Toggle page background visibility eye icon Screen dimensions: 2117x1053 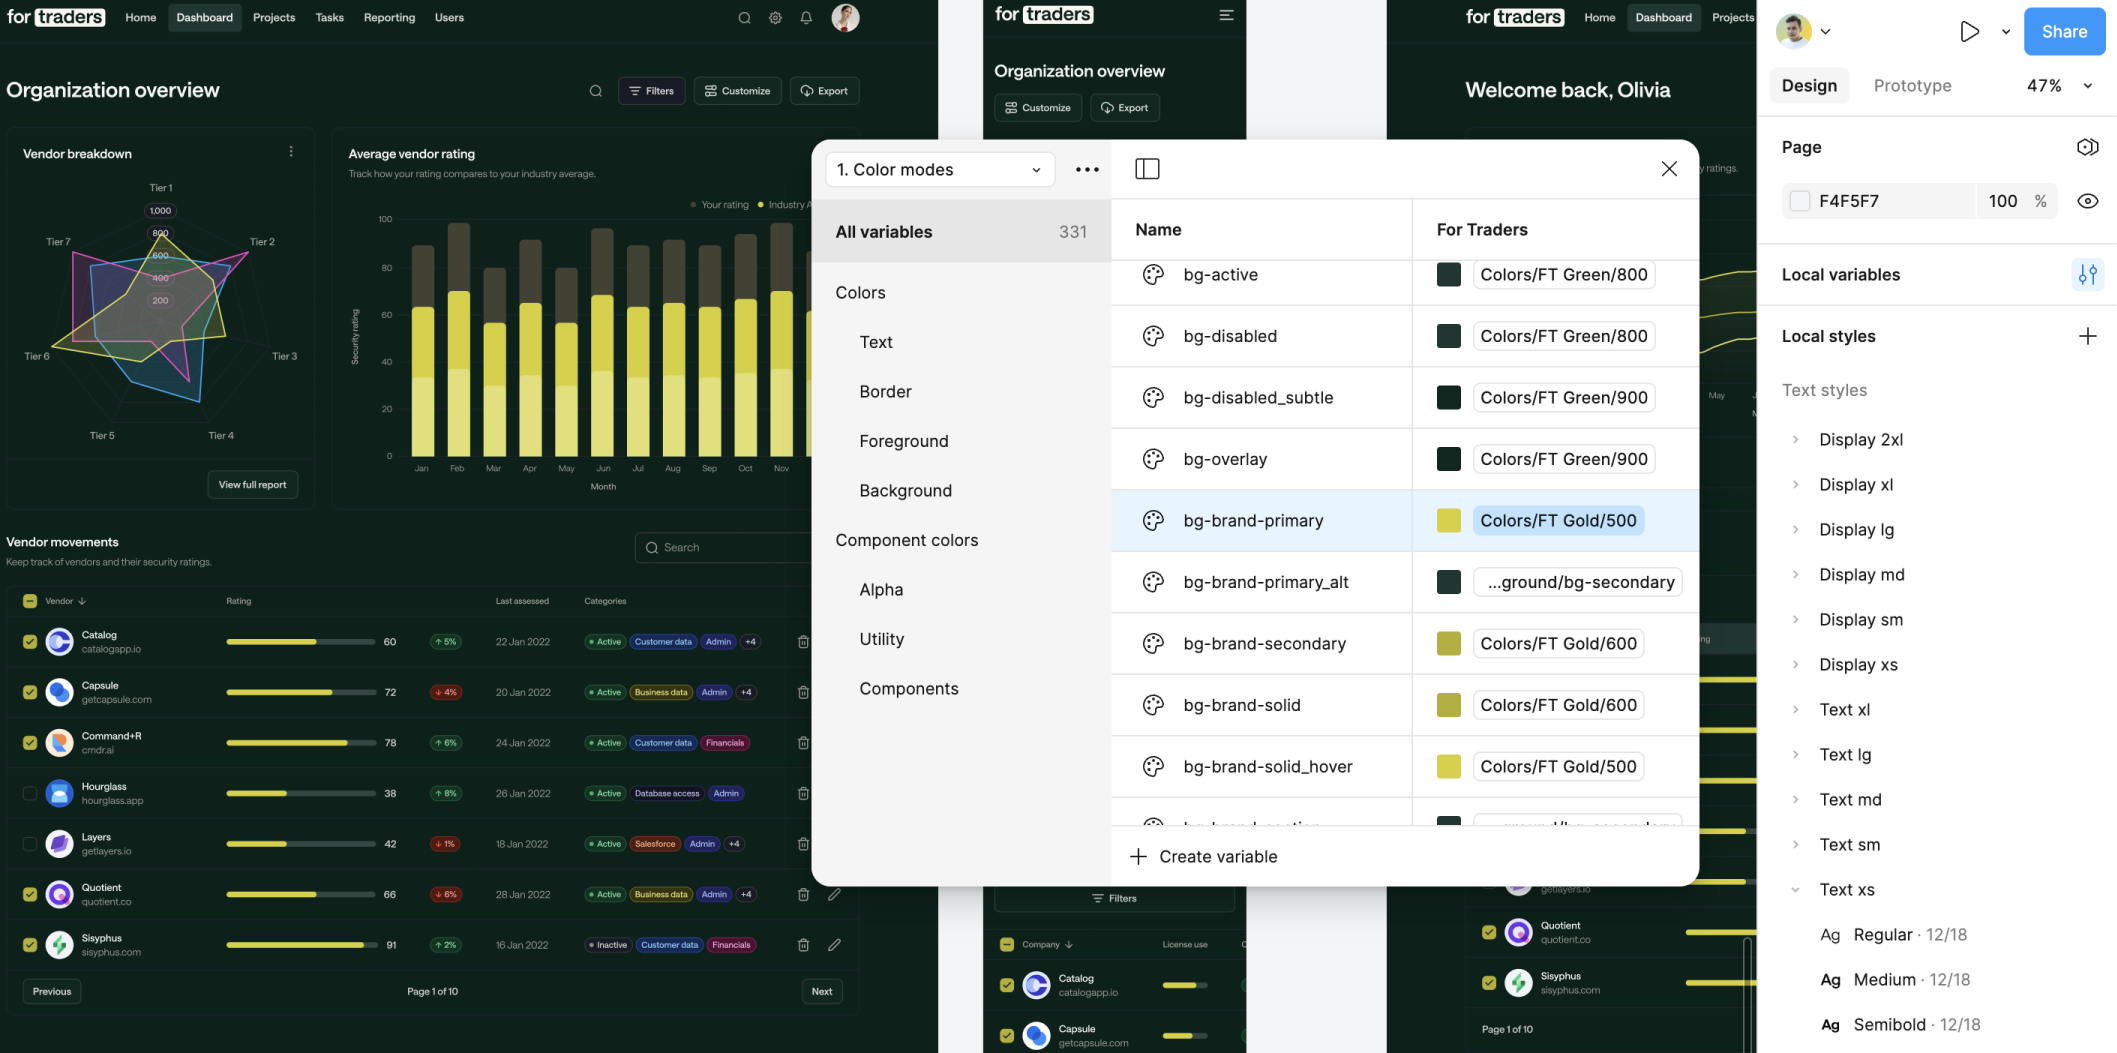tap(2087, 201)
